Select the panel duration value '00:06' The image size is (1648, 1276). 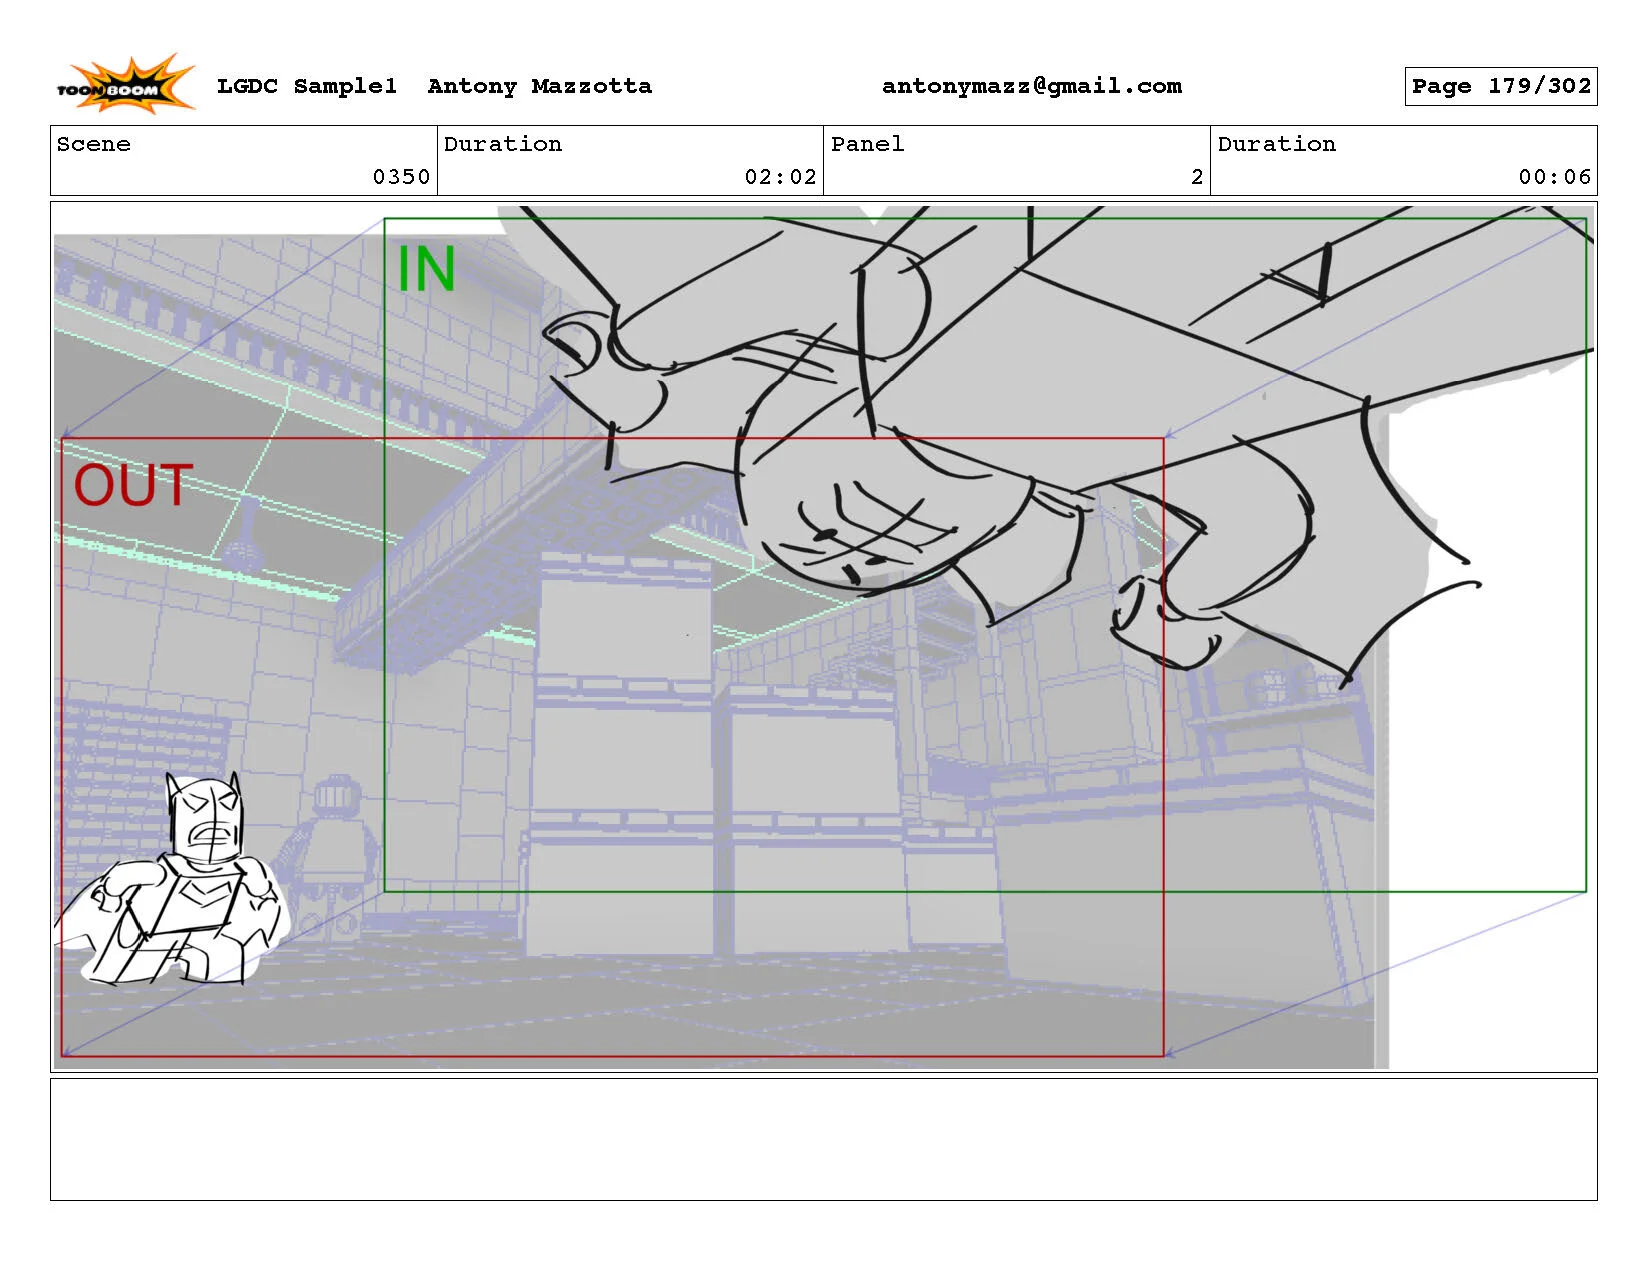pos(1555,177)
